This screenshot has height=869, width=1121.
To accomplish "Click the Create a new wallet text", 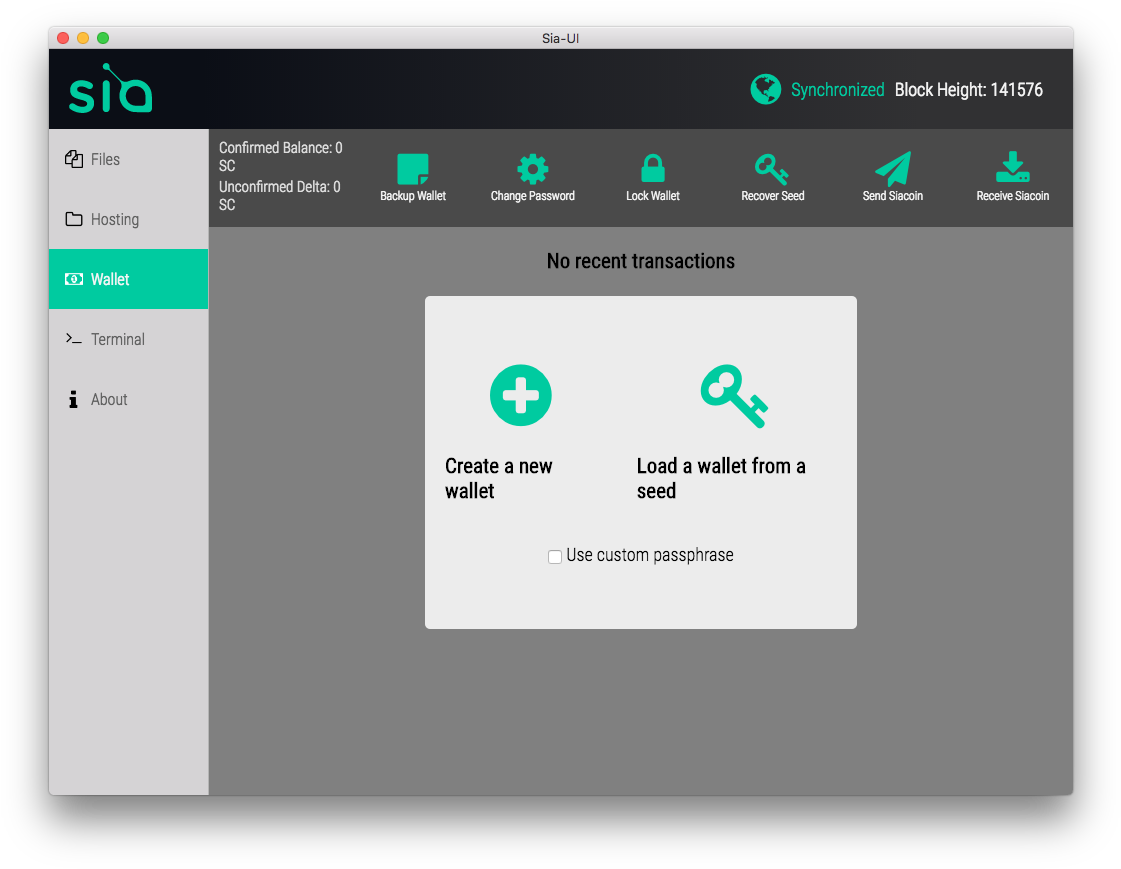I will [498, 478].
